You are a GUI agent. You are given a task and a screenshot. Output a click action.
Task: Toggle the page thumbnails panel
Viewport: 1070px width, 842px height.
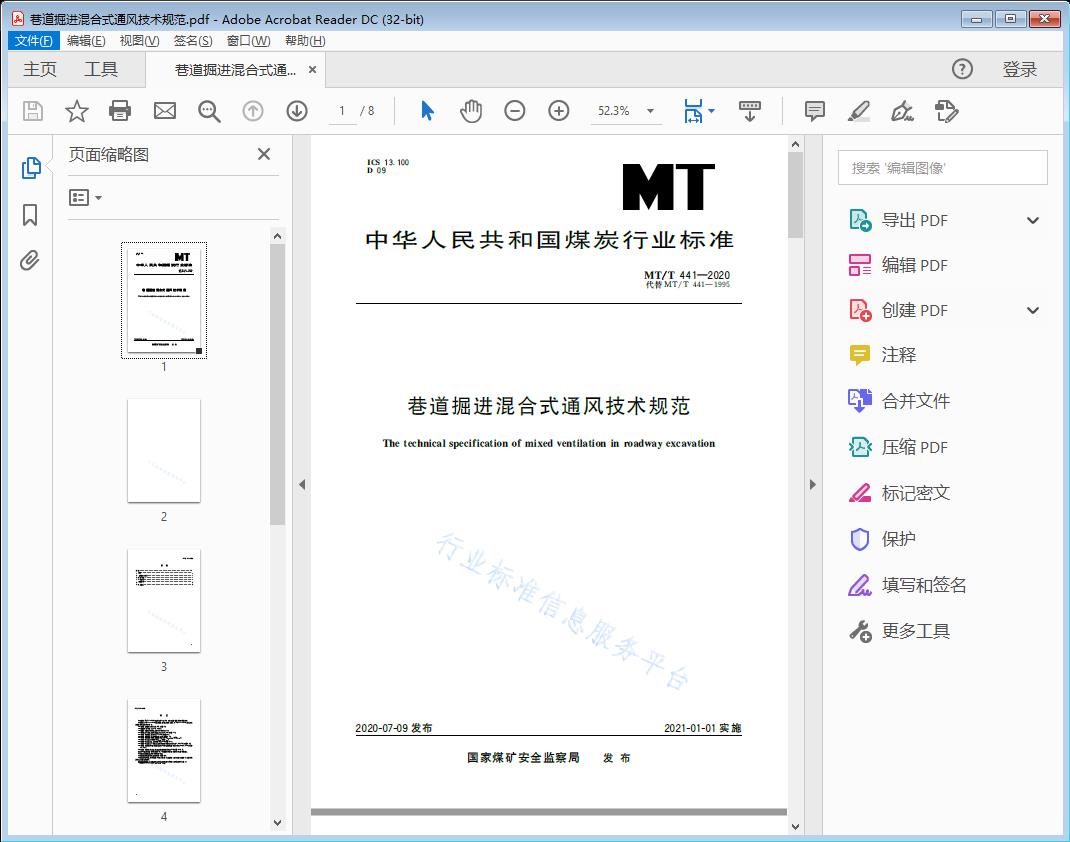click(30, 168)
